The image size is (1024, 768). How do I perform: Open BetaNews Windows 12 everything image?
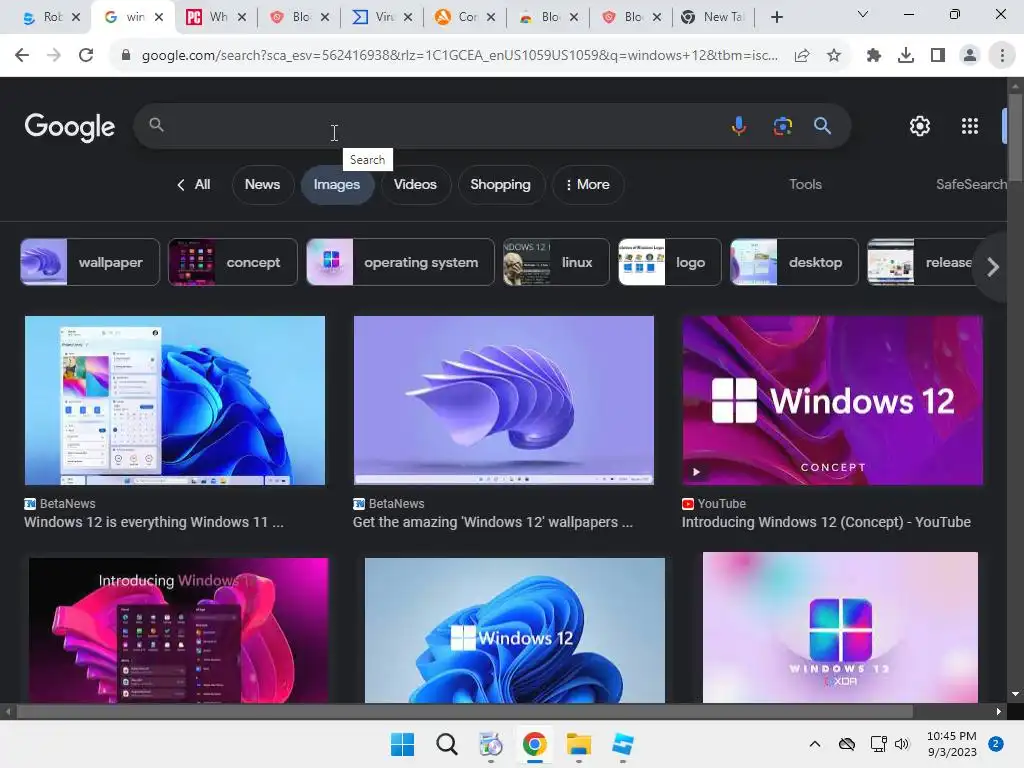(175, 400)
